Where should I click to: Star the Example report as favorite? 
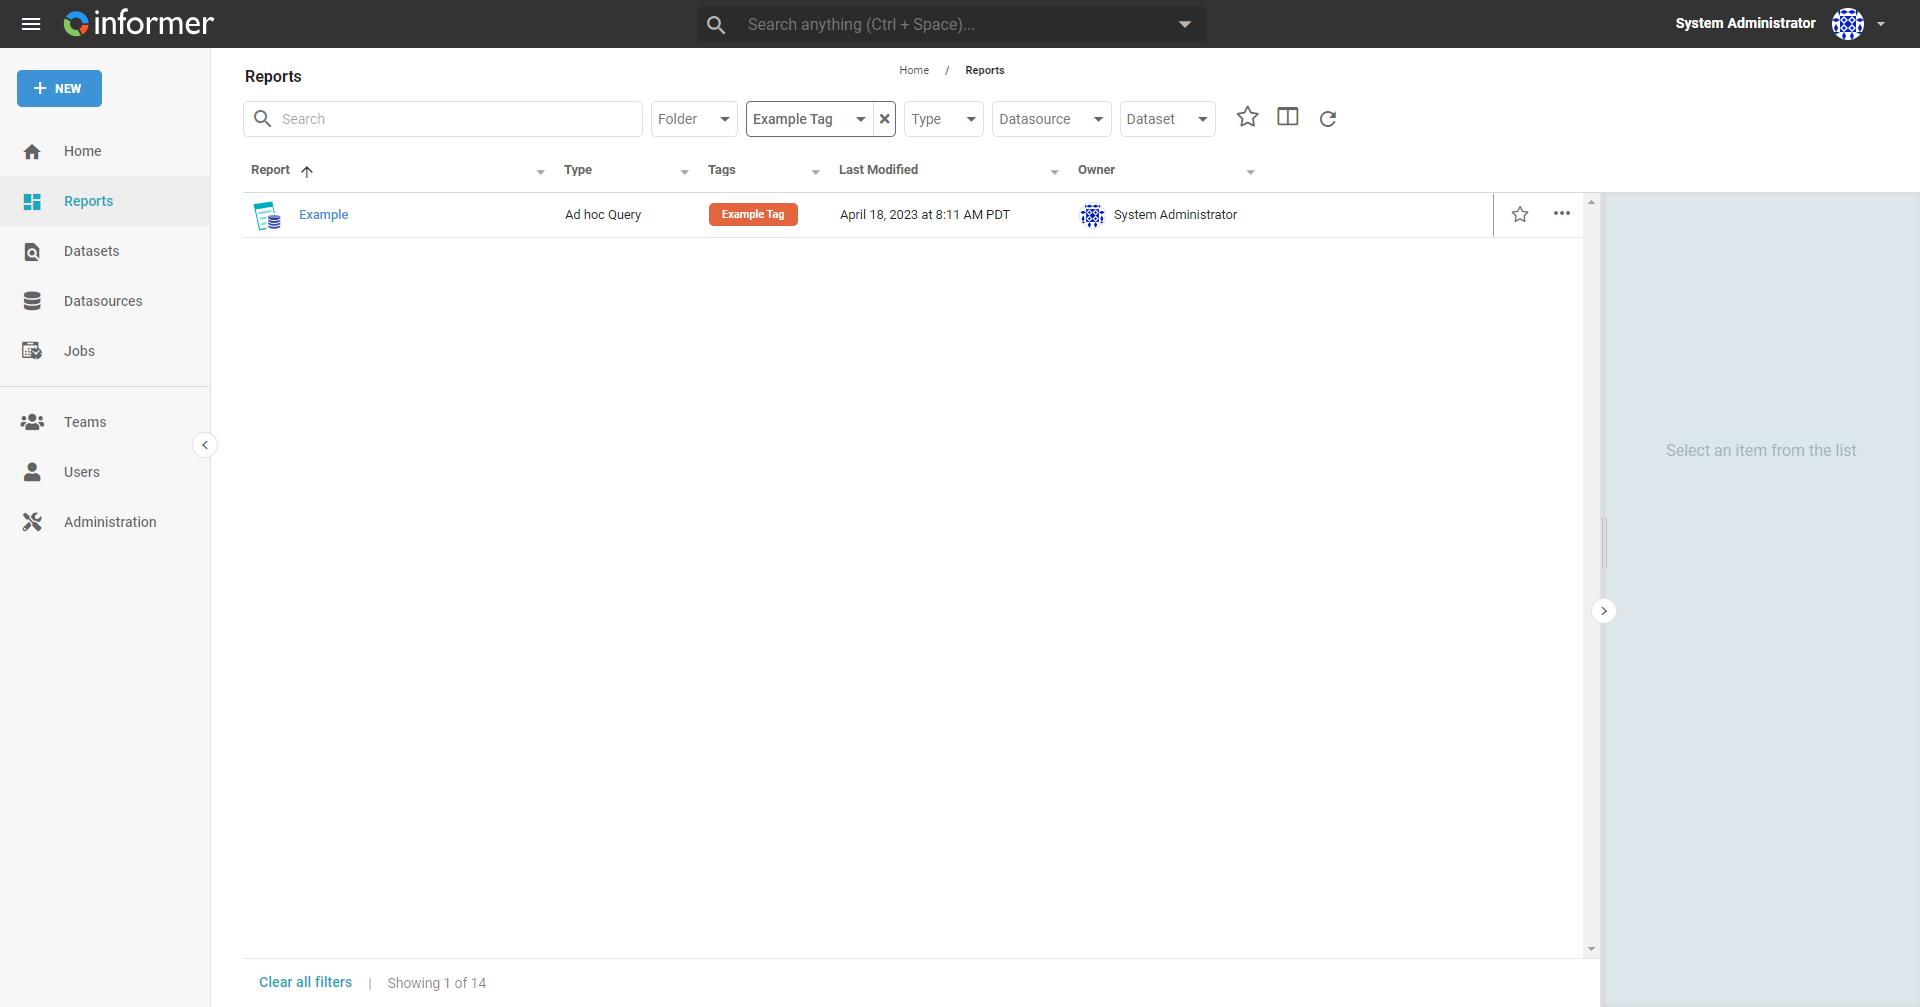1520,214
